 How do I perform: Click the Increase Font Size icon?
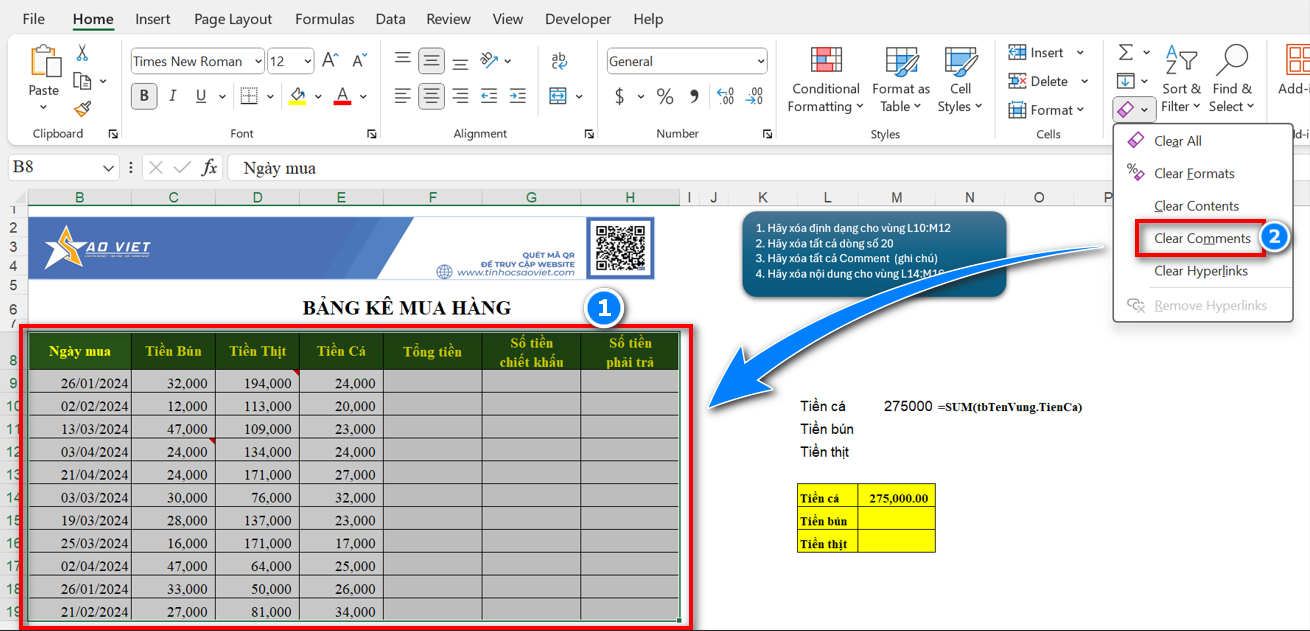pyautogui.click(x=330, y=61)
